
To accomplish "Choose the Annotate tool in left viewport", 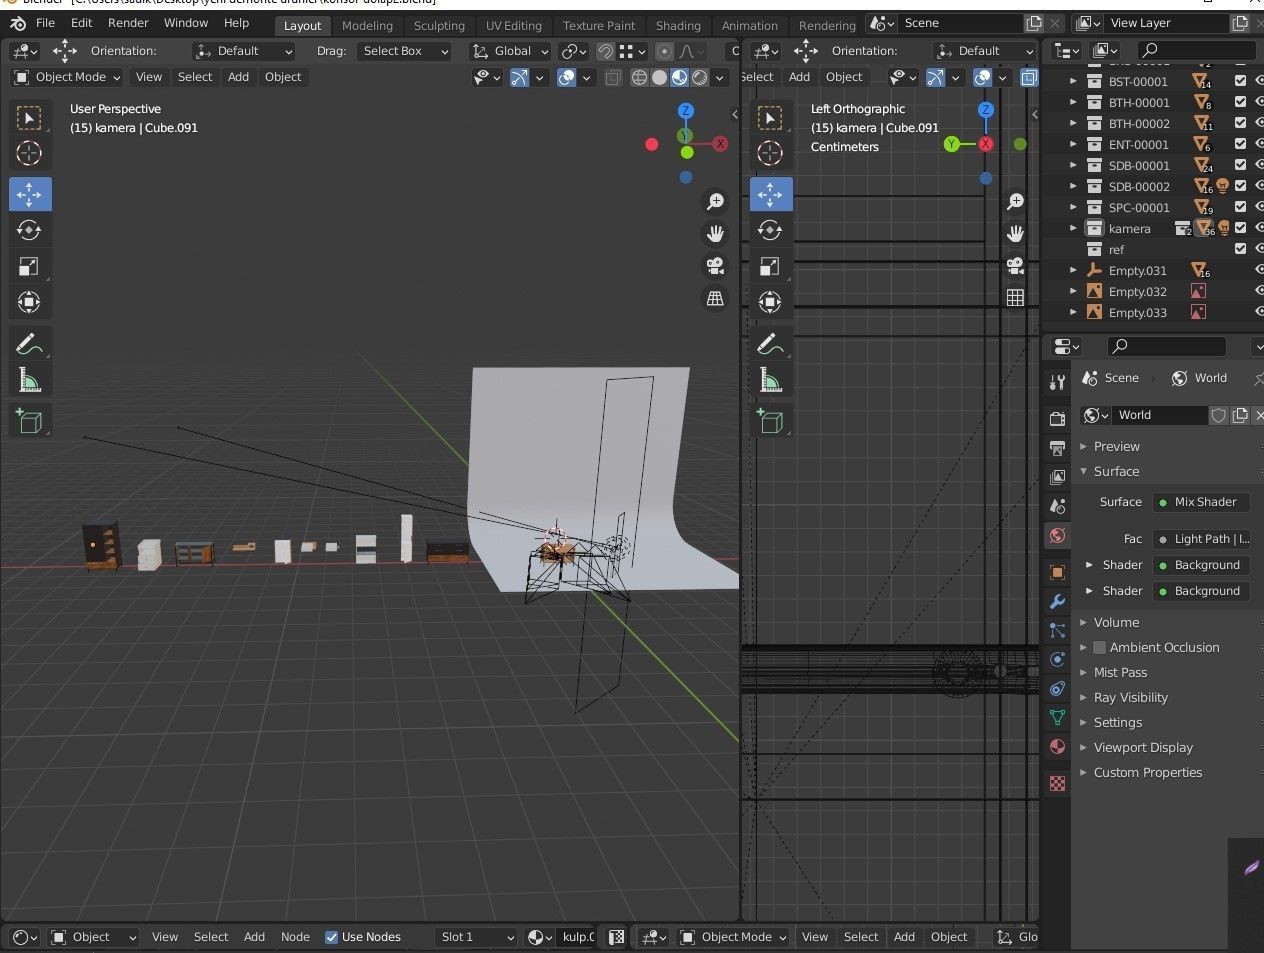I will pyautogui.click(x=29, y=344).
